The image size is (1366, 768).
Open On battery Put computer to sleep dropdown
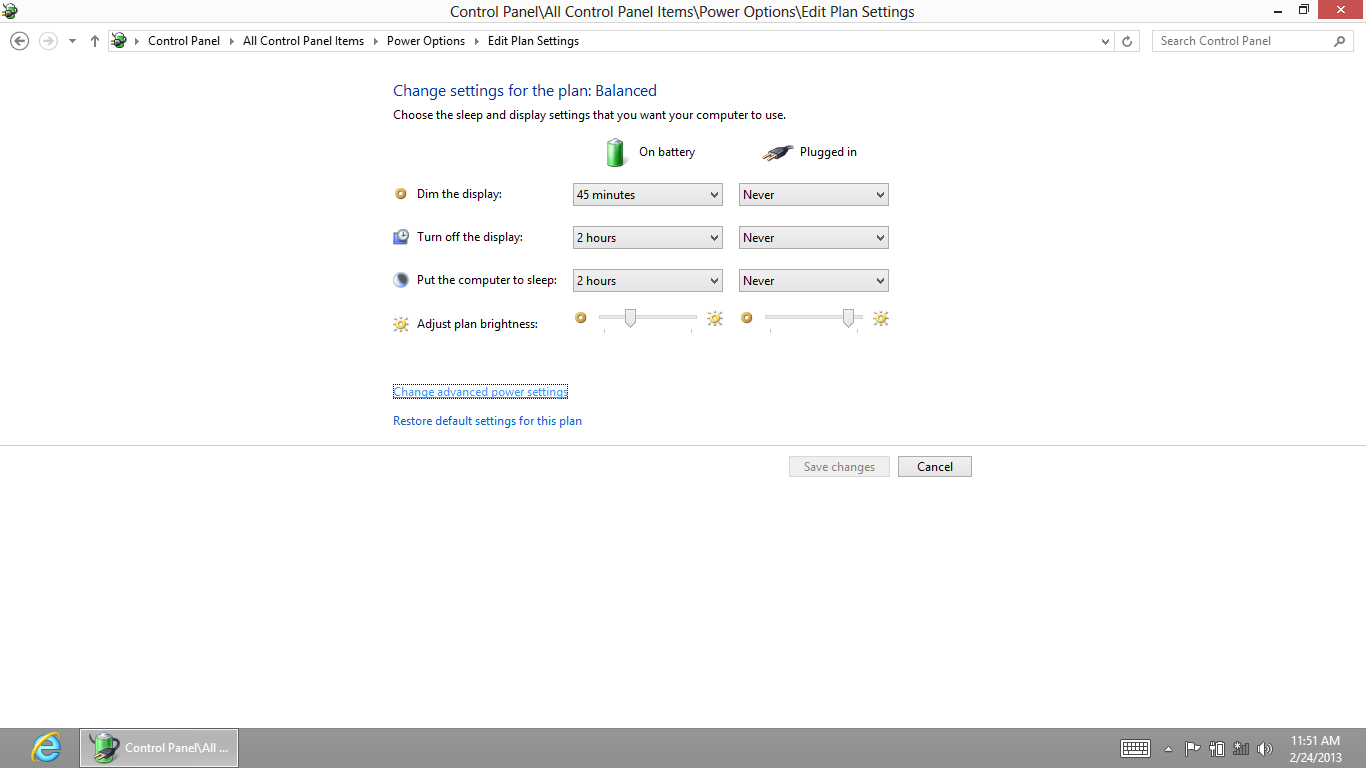pos(647,281)
